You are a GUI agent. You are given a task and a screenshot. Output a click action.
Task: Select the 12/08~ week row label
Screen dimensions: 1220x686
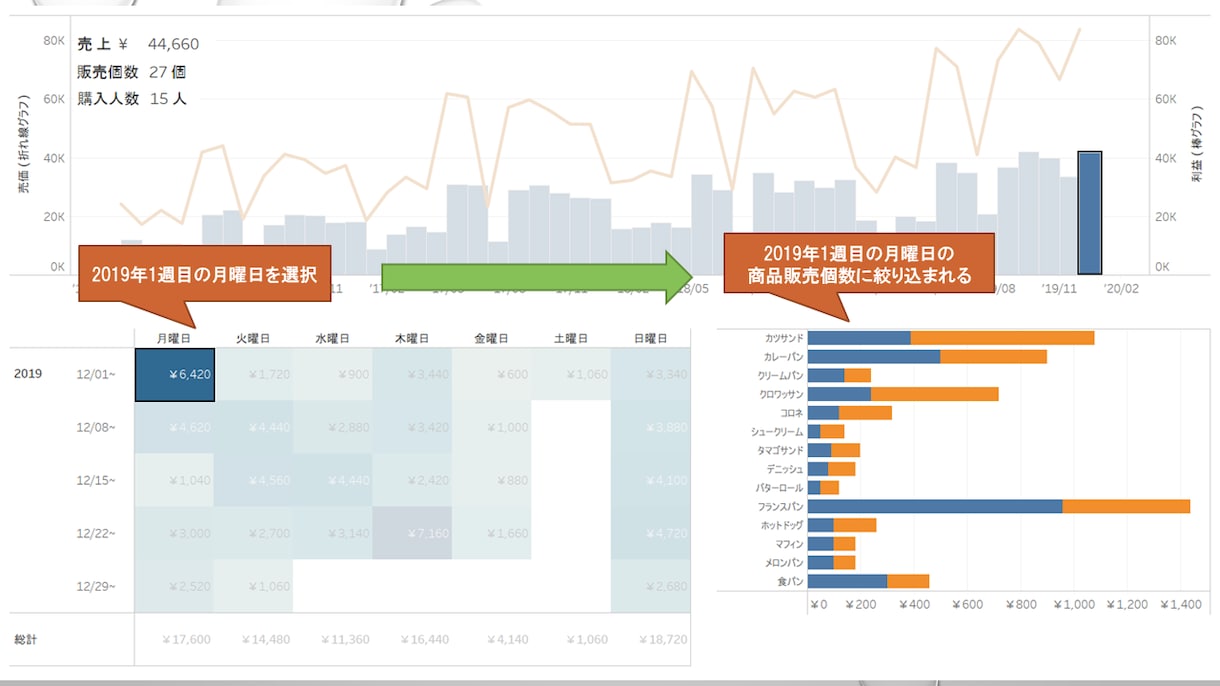click(96, 428)
